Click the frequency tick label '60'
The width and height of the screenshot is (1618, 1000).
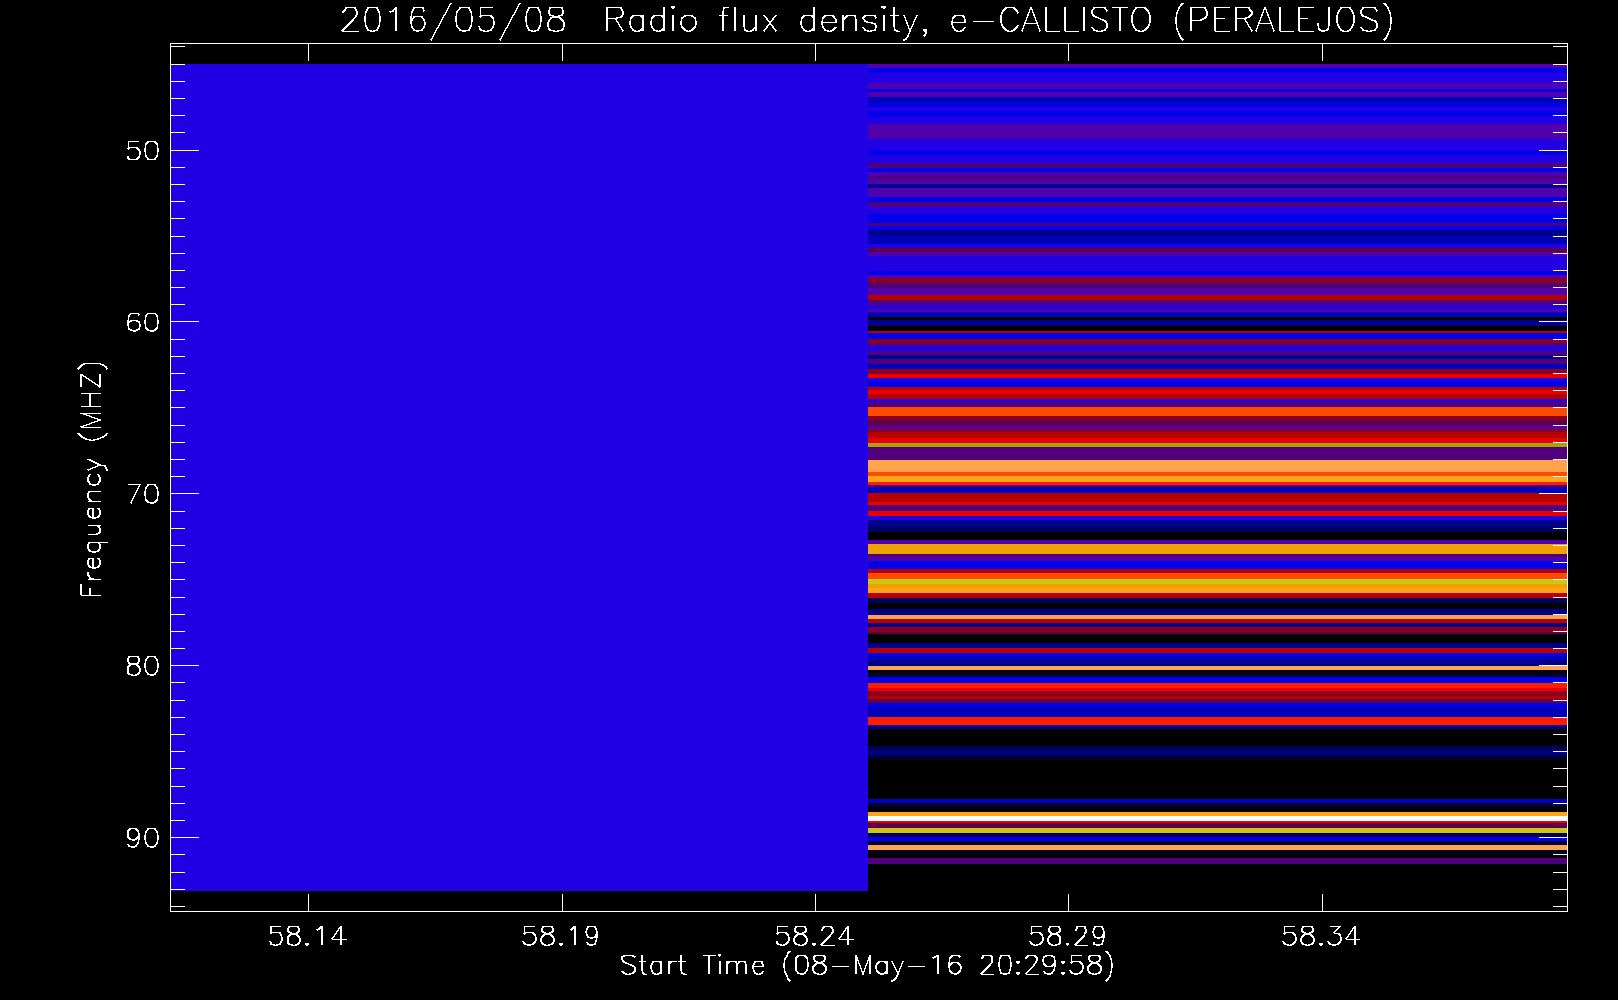(x=143, y=322)
